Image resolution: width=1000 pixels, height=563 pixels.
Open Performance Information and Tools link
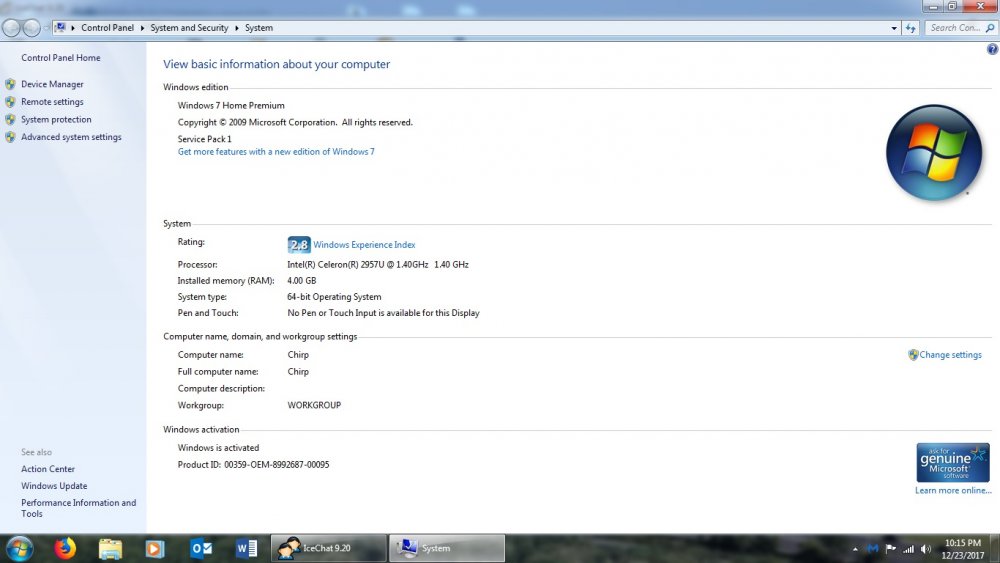pos(78,508)
